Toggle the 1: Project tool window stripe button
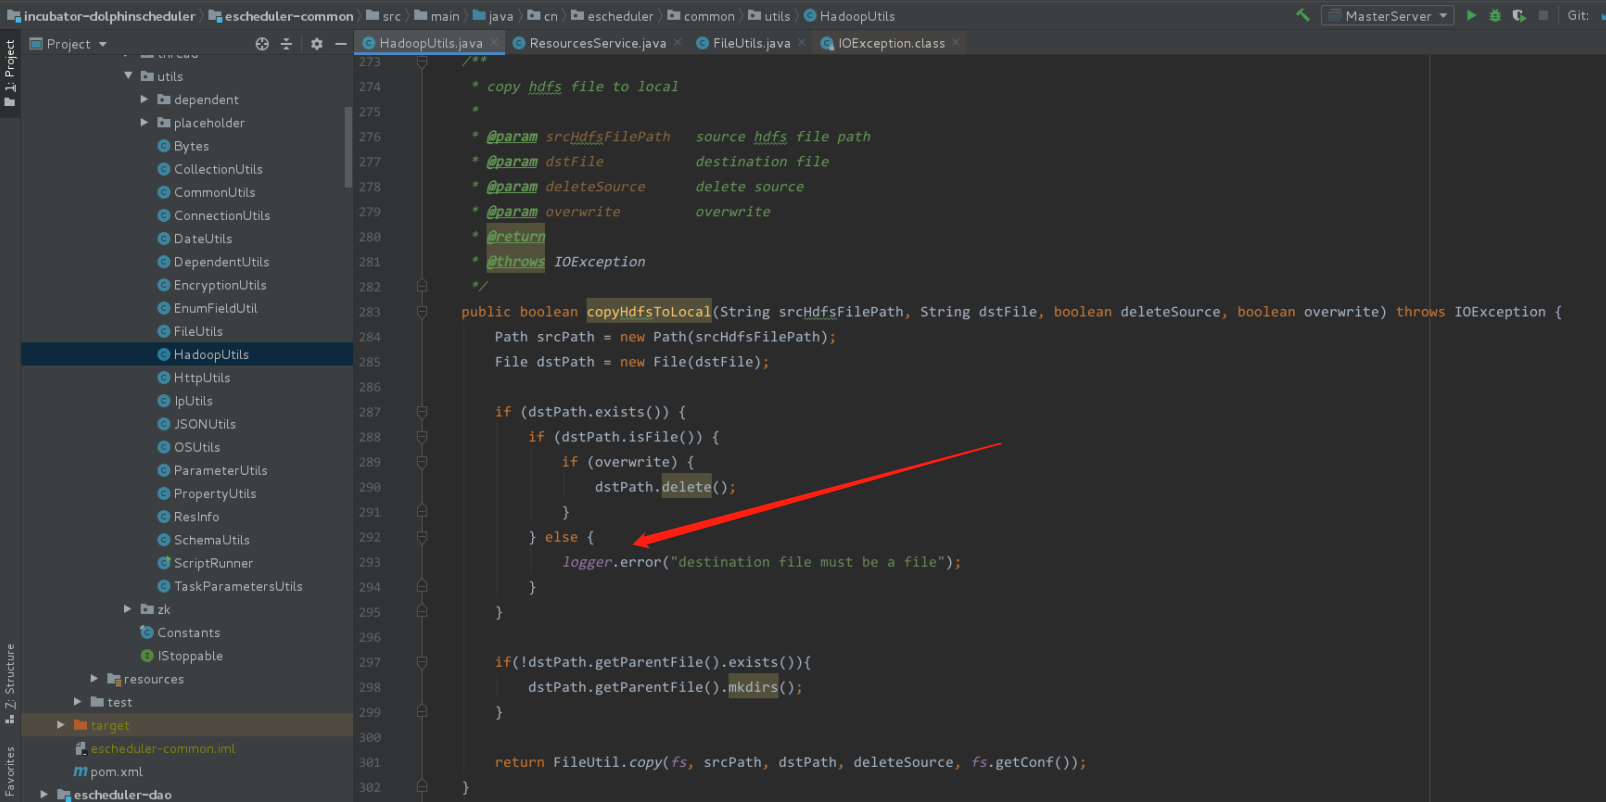Image resolution: width=1606 pixels, height=802 pixels. click(x=10, y=73)
